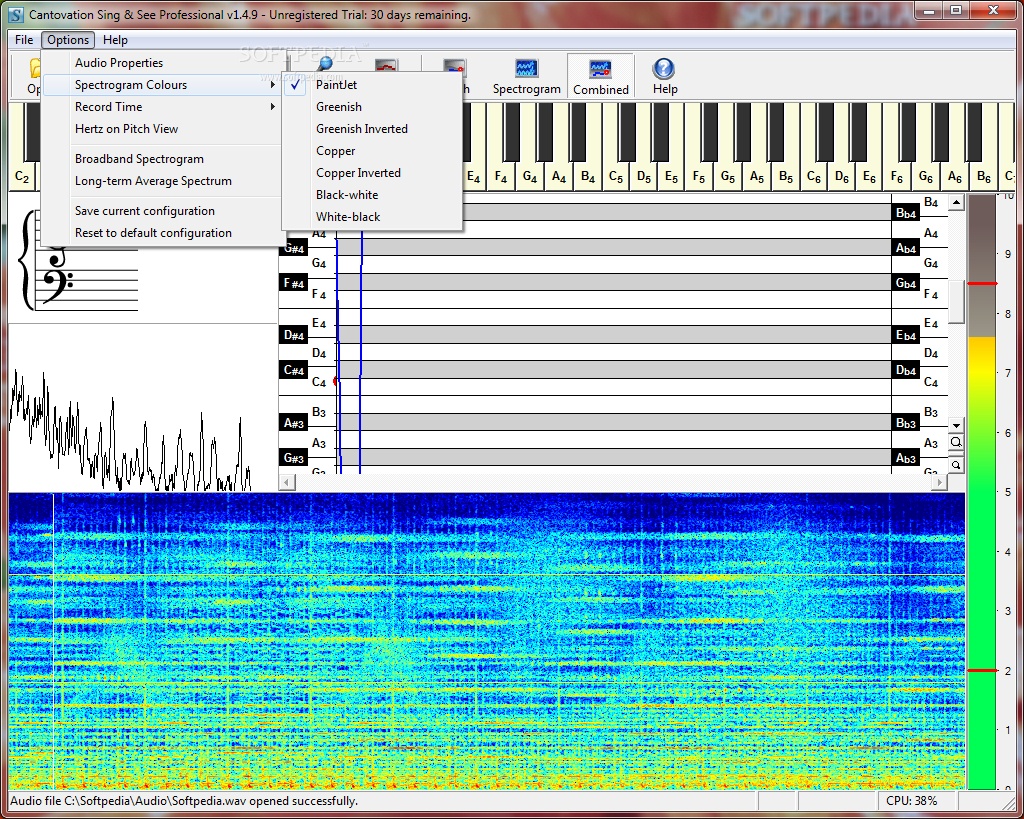Expand the Record Time submenu
The height and width of the screenshot is (819, 1024).
(163, 106)
